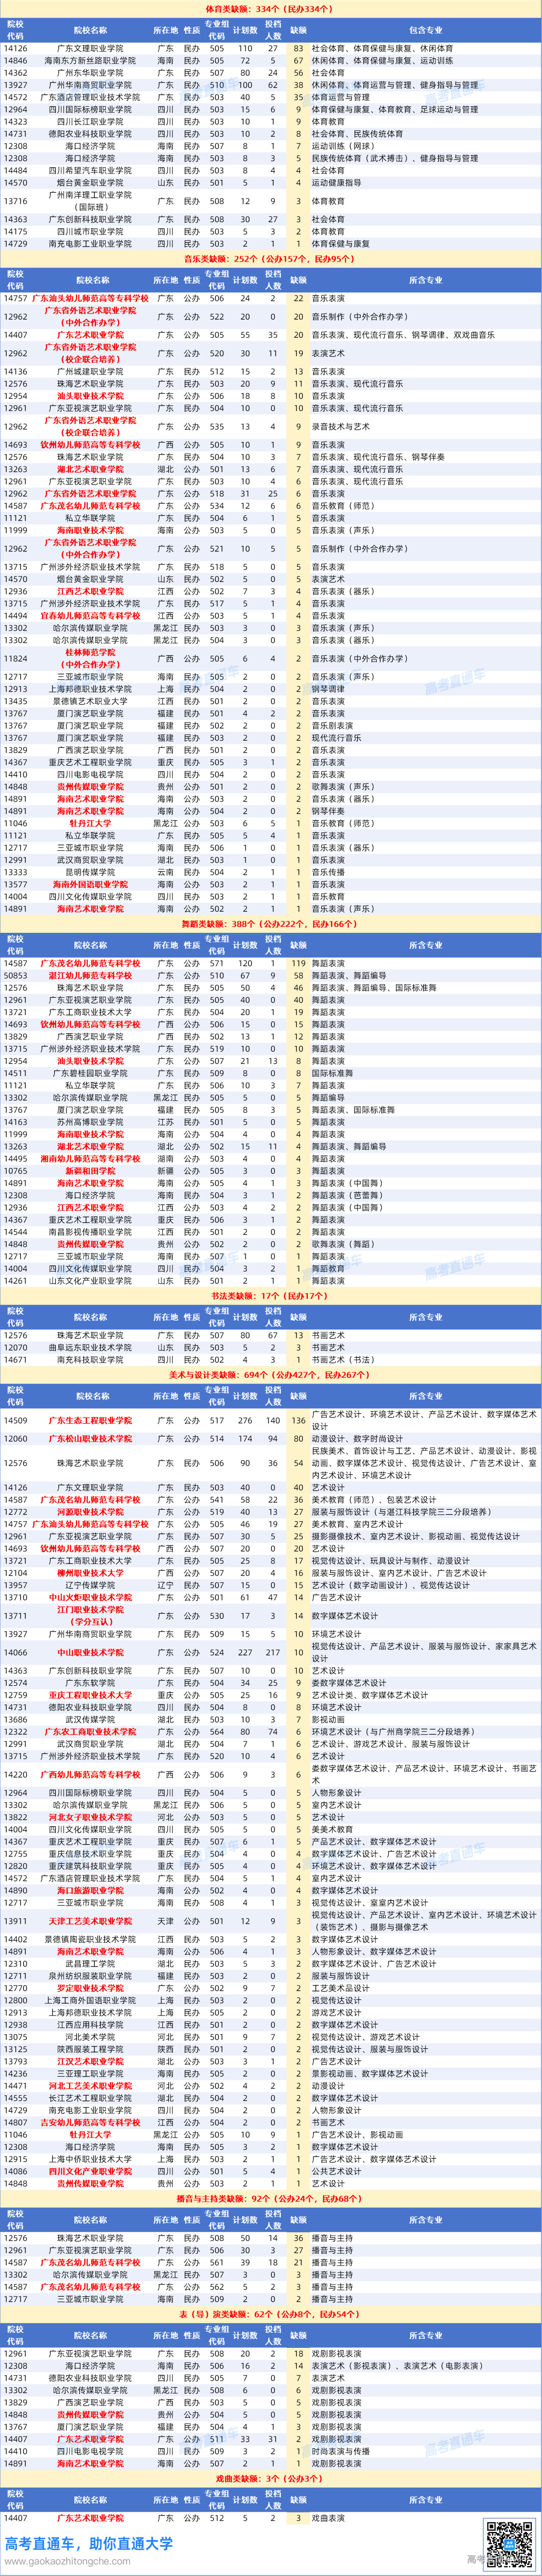Click 中山火炬职业技术学院 row

pyautogui.click(x=270, y=1597)
